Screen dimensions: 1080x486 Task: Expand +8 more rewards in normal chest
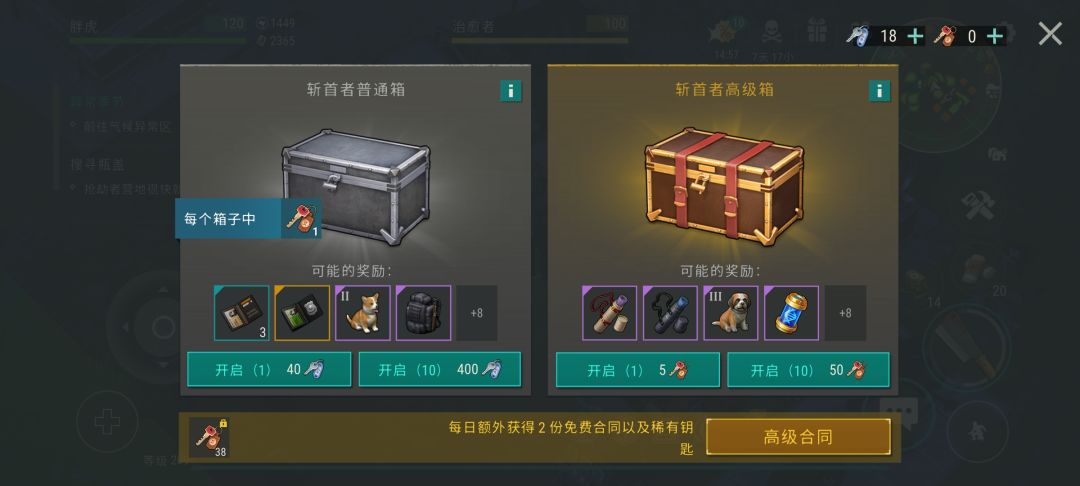coord(477,313)
